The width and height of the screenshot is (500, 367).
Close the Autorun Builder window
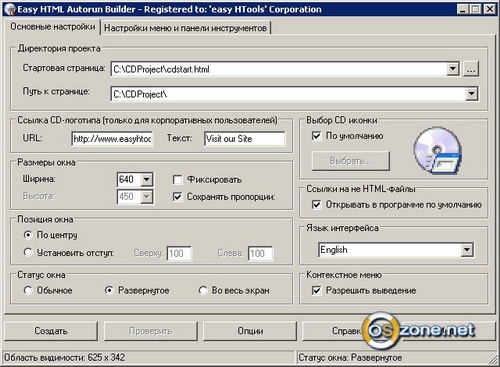click(x=489, y=9)
